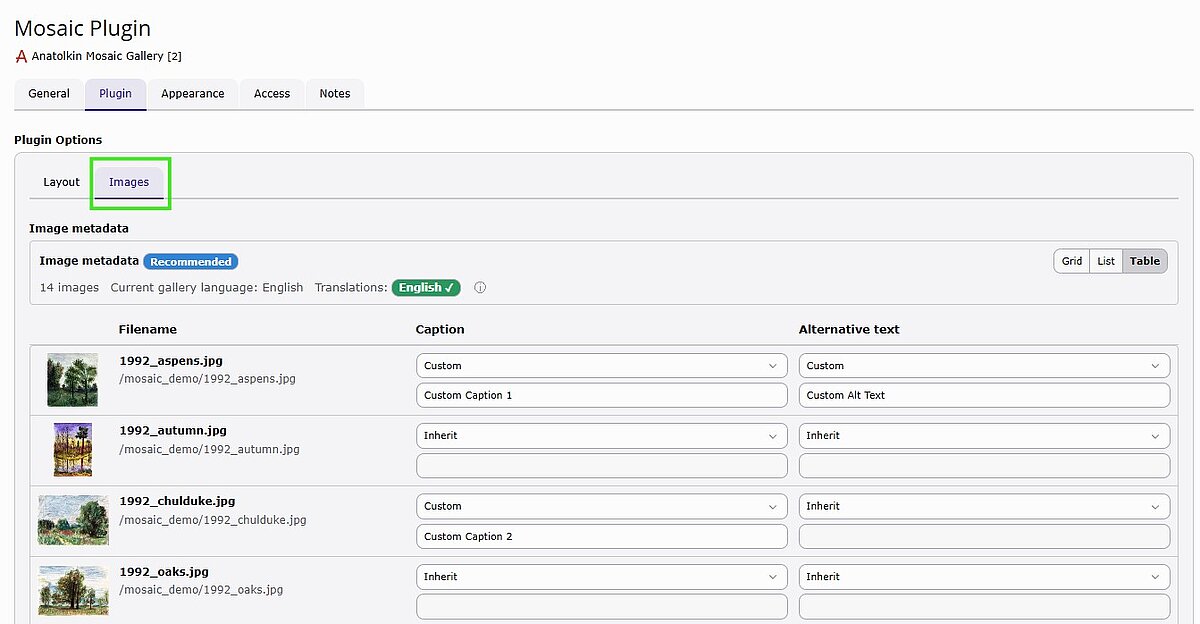The height and width of the screenshot is (624, 1200).
Task: Open Alternative text dropdown for 1992_aspens.jpg
Action: coord(984,366)
